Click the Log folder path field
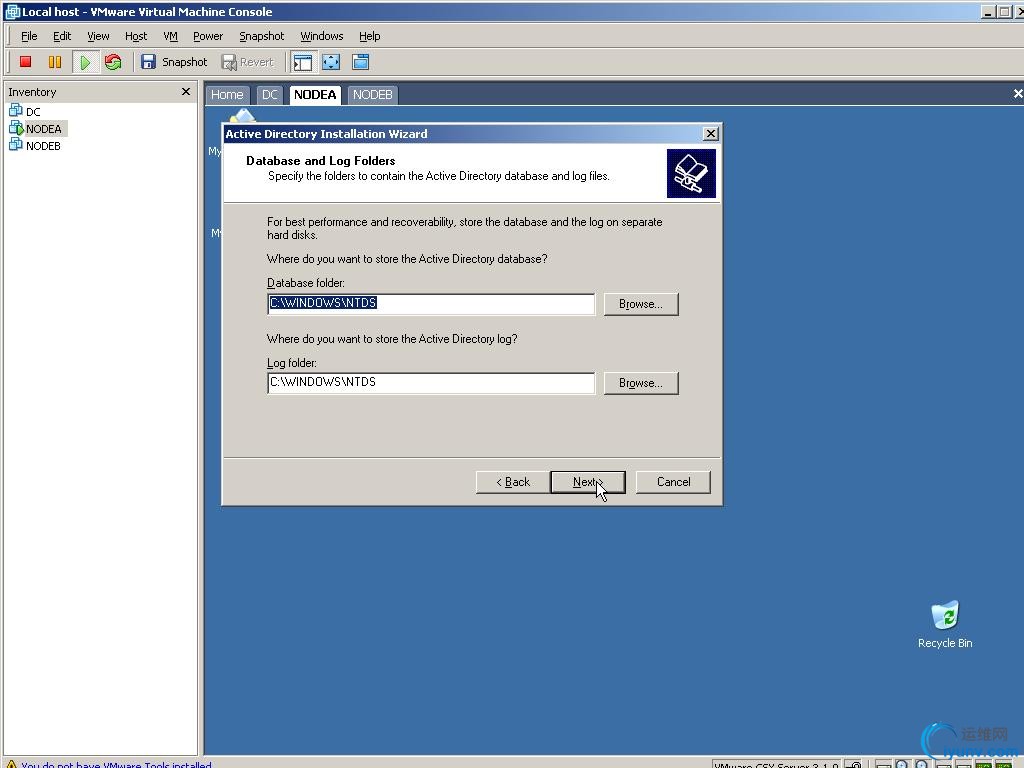This screenshot has width=1024, height=768. [431, 383]
